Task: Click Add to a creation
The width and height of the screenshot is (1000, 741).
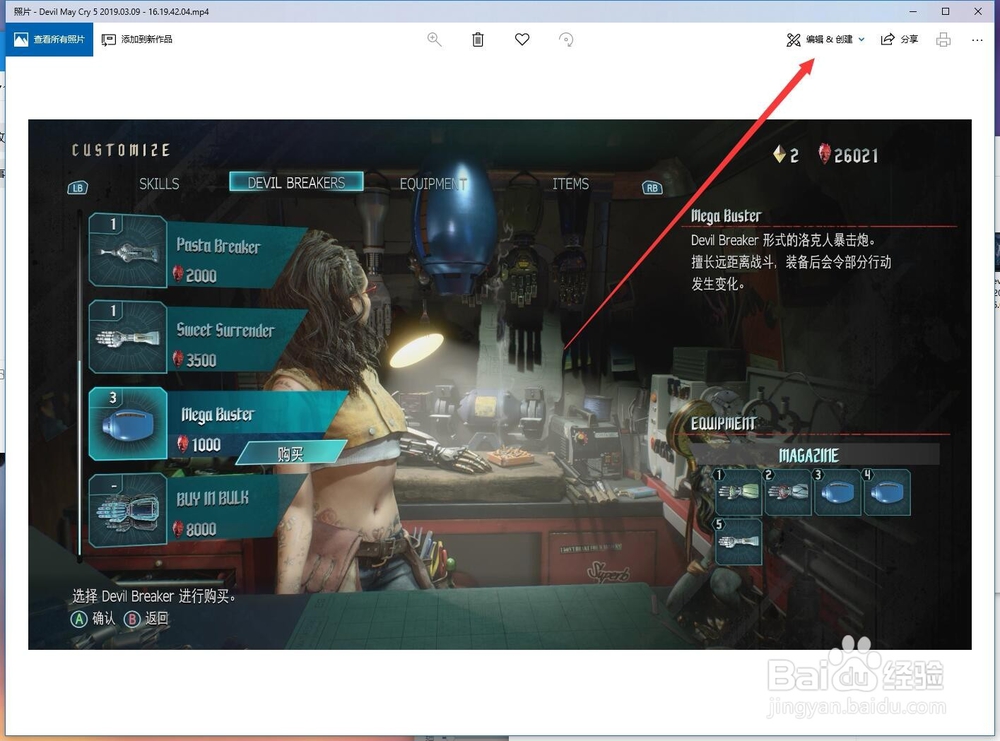Action: [137, 40]
